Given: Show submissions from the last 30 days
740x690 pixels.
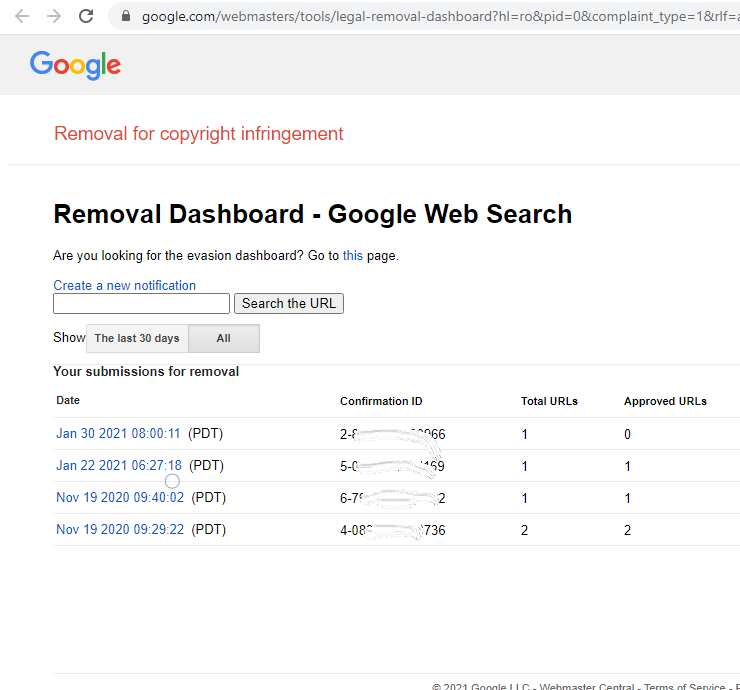Looking at the screenshot, I should [x=137, y=338].
